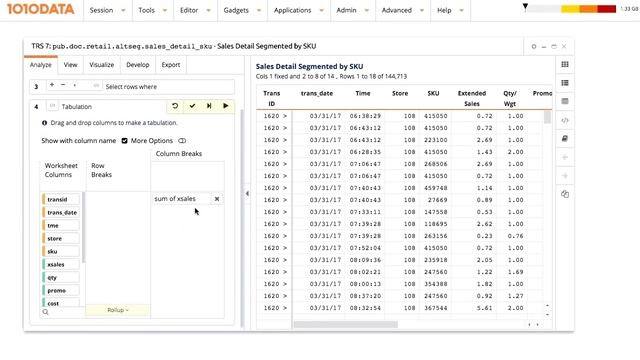Screen dimensions: 640x360
Task: Remove sum of xsales with X
Action: (217, 199)
